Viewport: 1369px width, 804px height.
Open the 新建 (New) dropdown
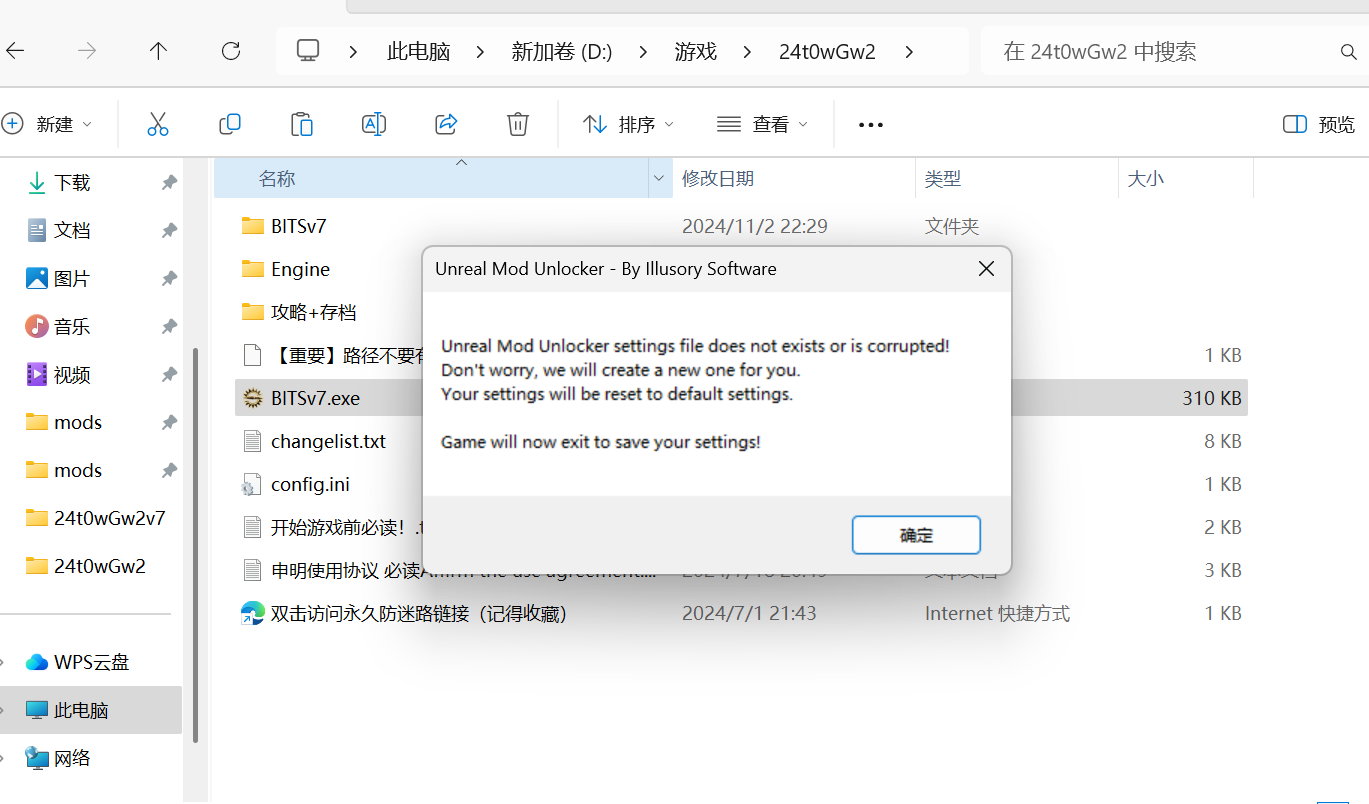48,124
